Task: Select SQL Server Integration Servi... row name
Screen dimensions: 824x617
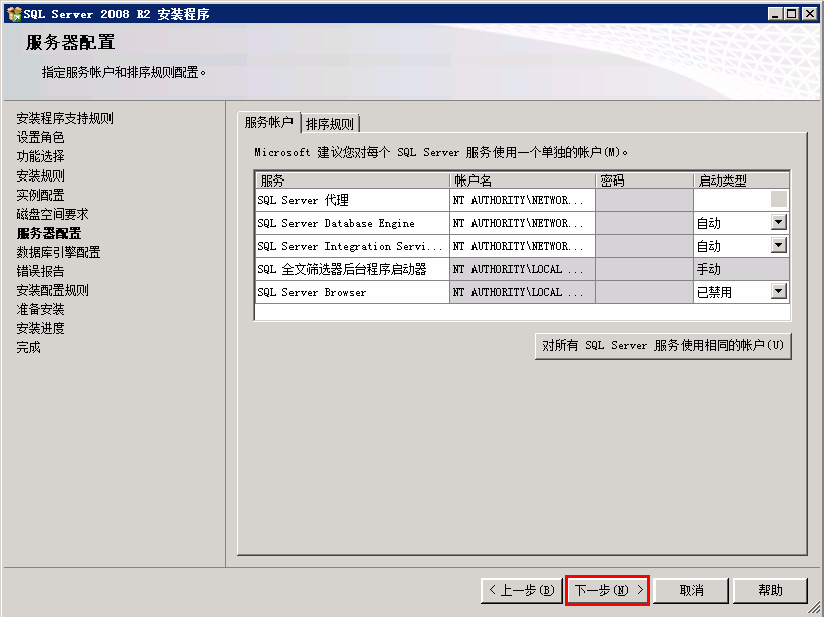Action: (x=352, y=246)
